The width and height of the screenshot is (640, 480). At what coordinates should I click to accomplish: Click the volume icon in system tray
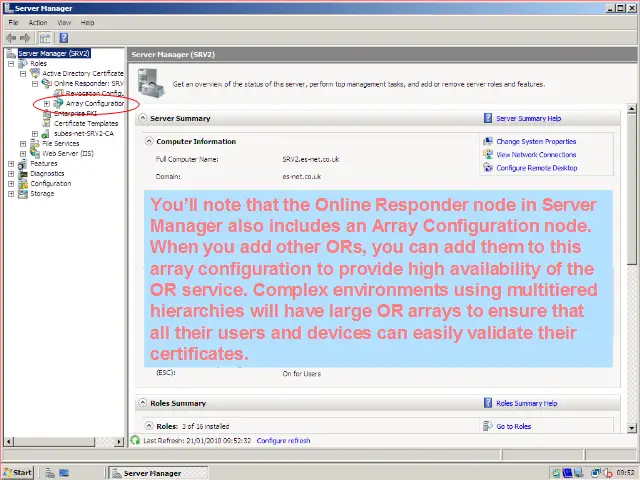(607, 473)
